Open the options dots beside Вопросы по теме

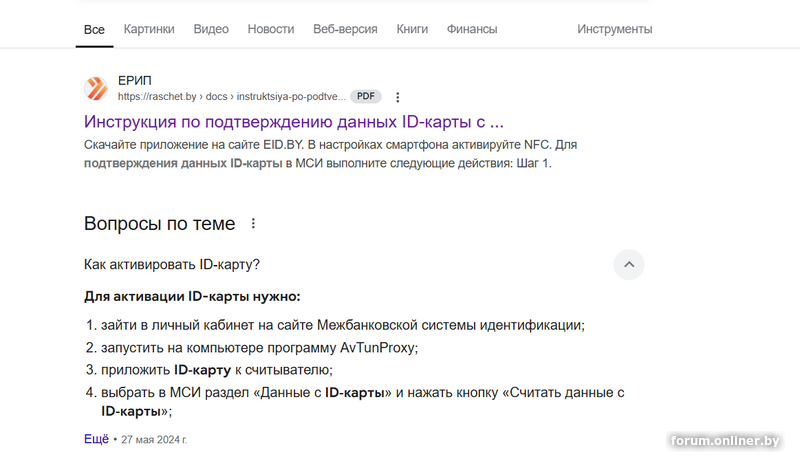253,223
